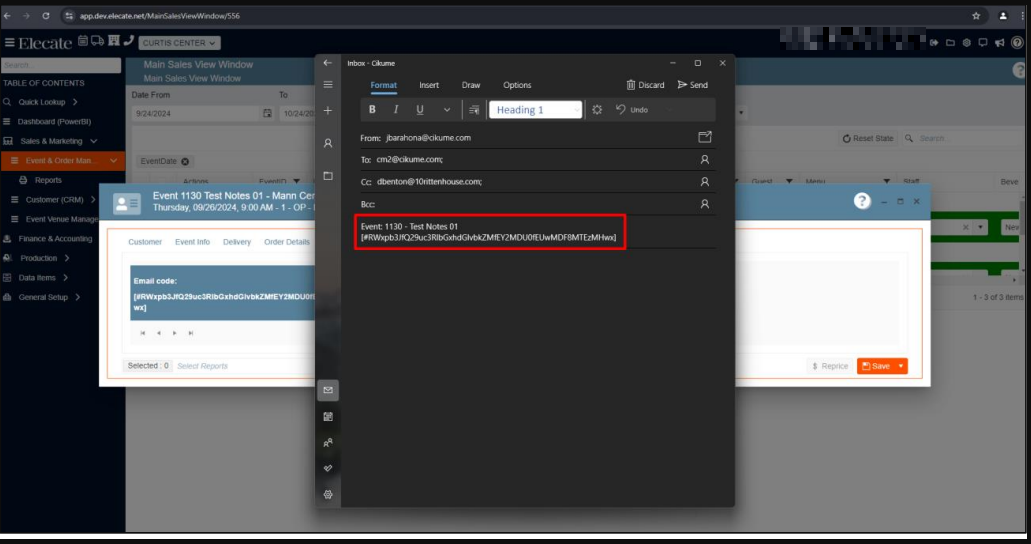The width and height of the screenshot is (1031, 544).
Task: Expand the CURTIS CENTER location dropdown
Action: click(180, 43)
